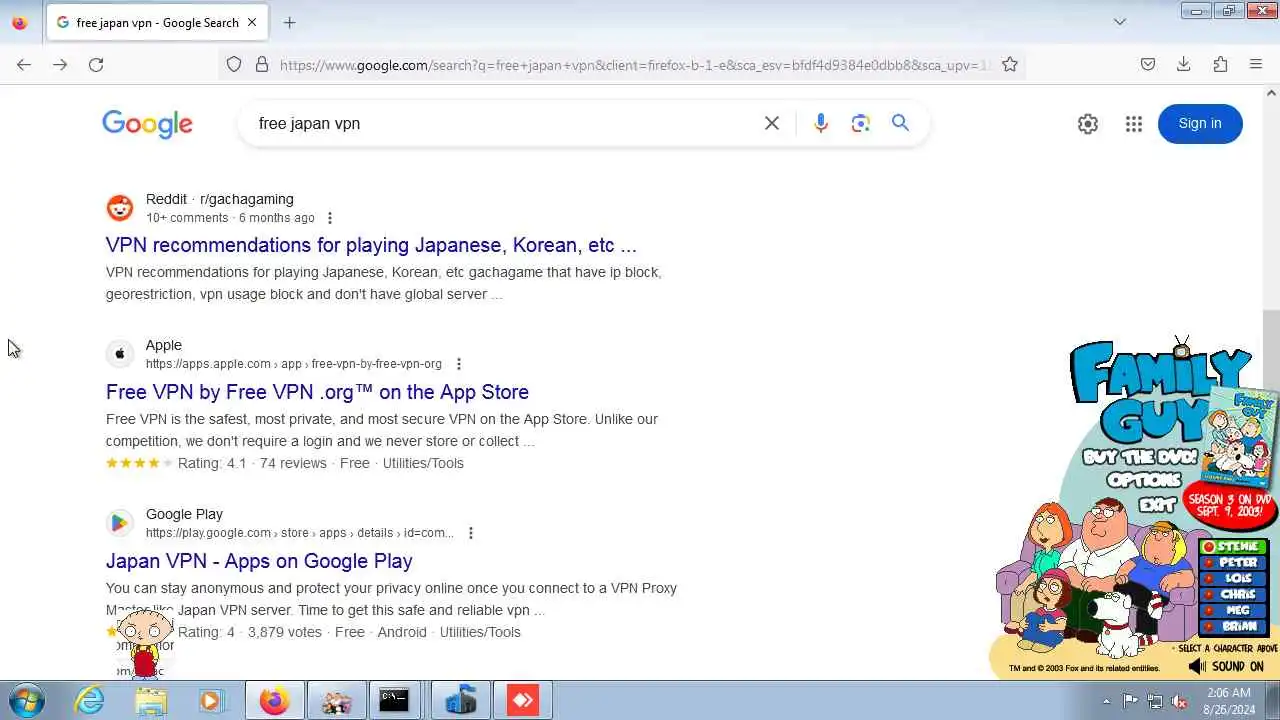The width and height of the screenshot is (1280, 720).
Task: Open the Action Center flag tray icon
Action: pos(1130,701)
